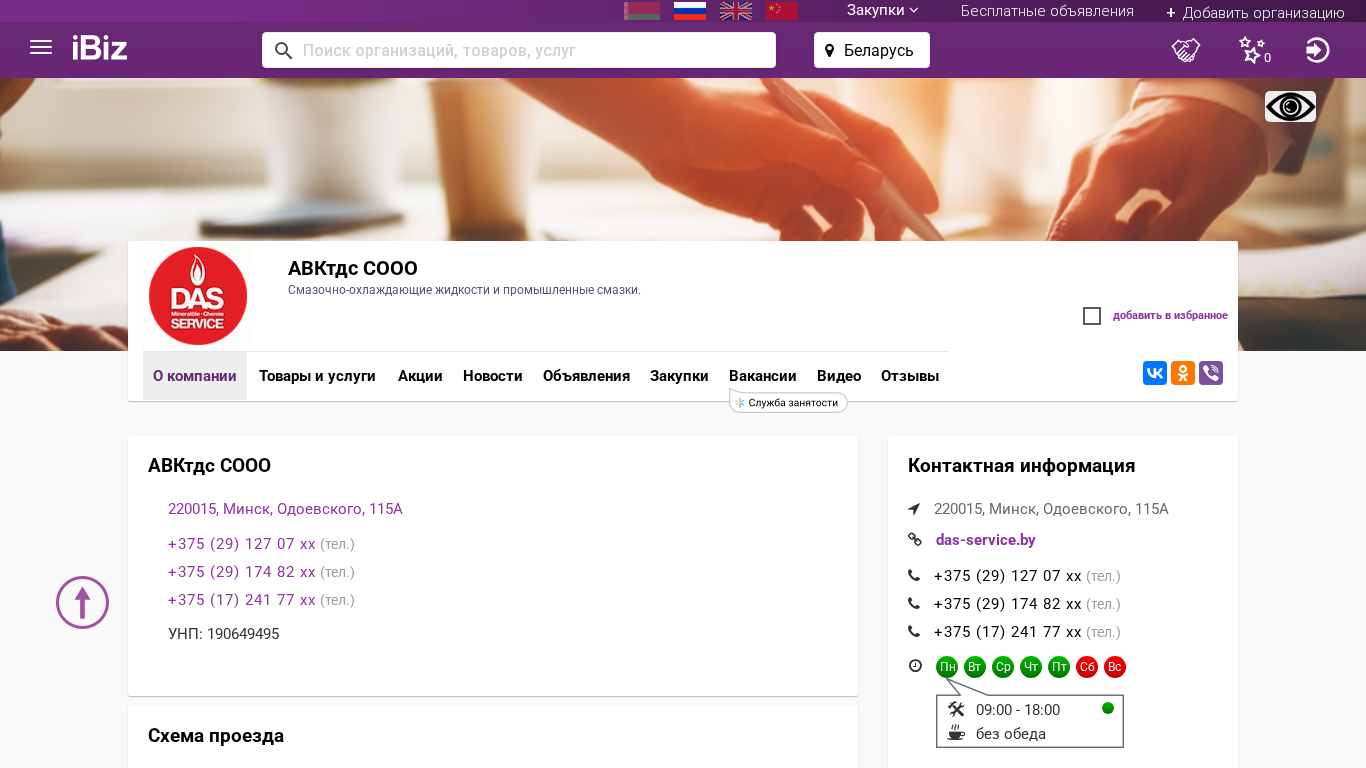Screen dimensions: 1366x768
Task: Open favorites stars icon
Action: tap(1252, 50)
